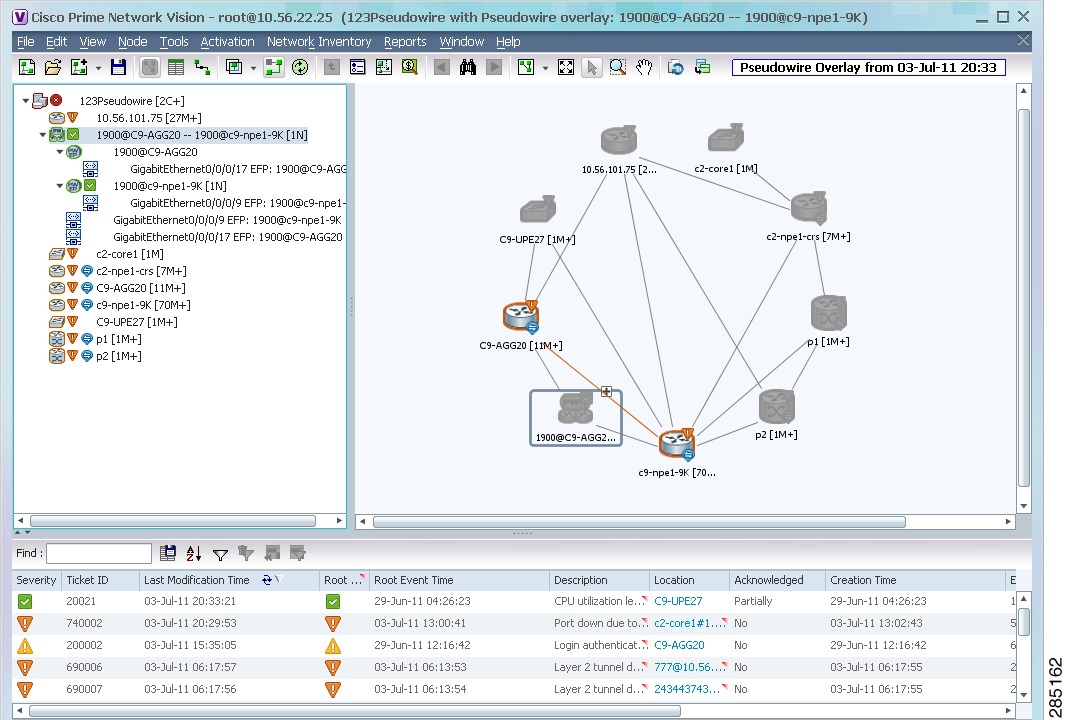Click the Find binoculars icon in toolbar

point(468,67)
